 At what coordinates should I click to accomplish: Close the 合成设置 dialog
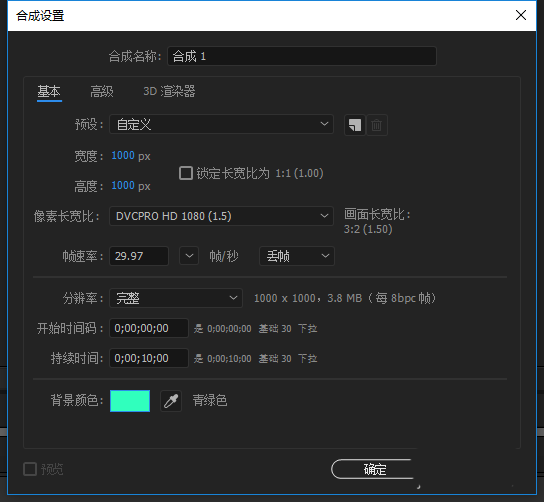(x=520, y=15)
